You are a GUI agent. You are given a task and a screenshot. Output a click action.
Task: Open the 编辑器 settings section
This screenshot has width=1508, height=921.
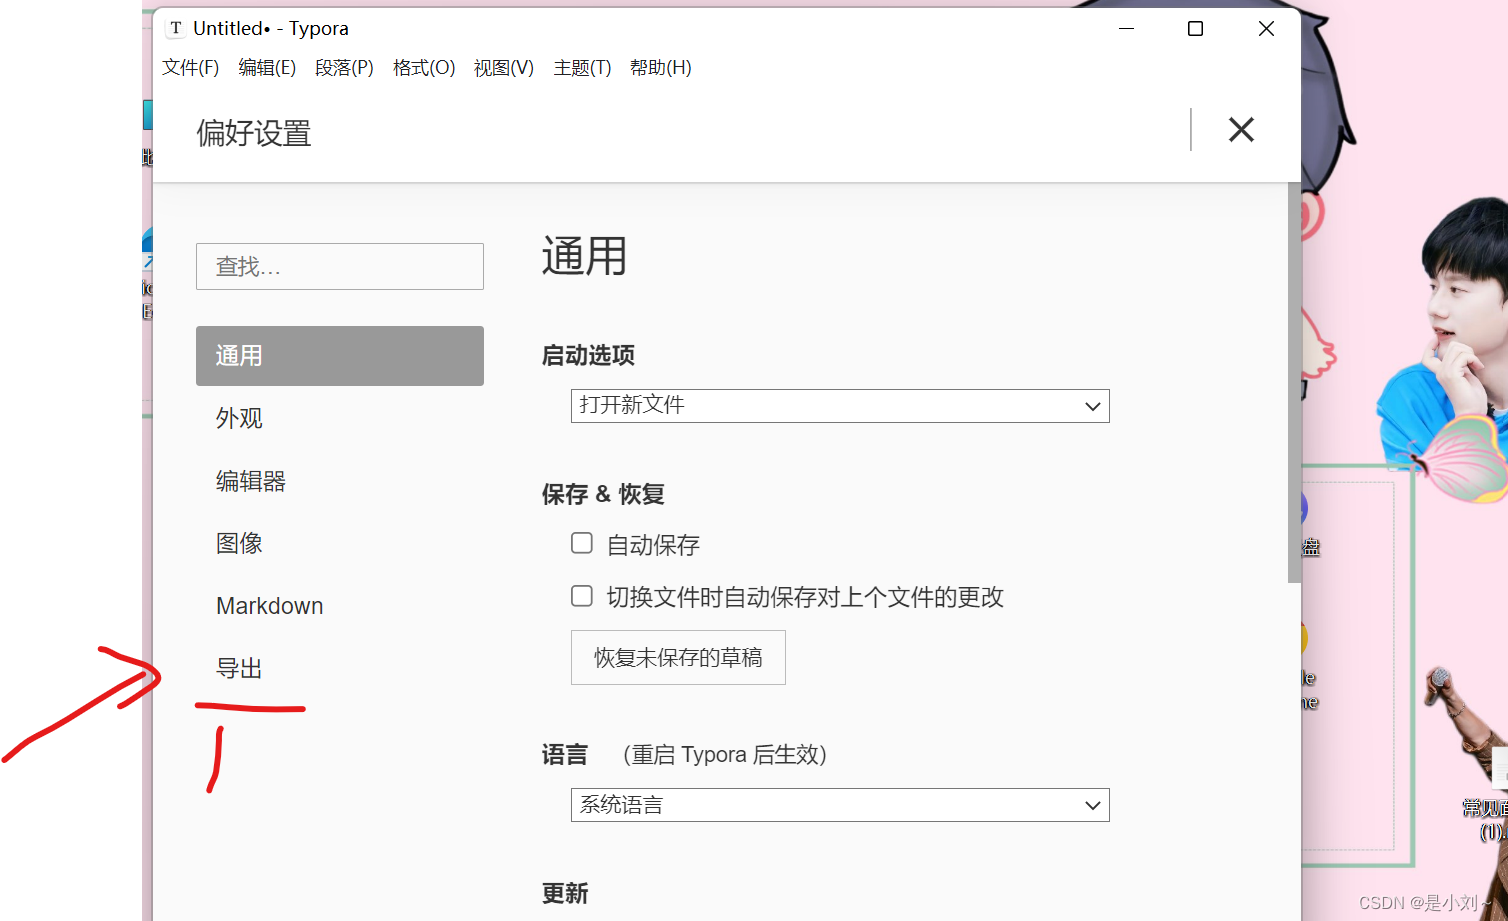pyautogui.click(x=250, y=480)
